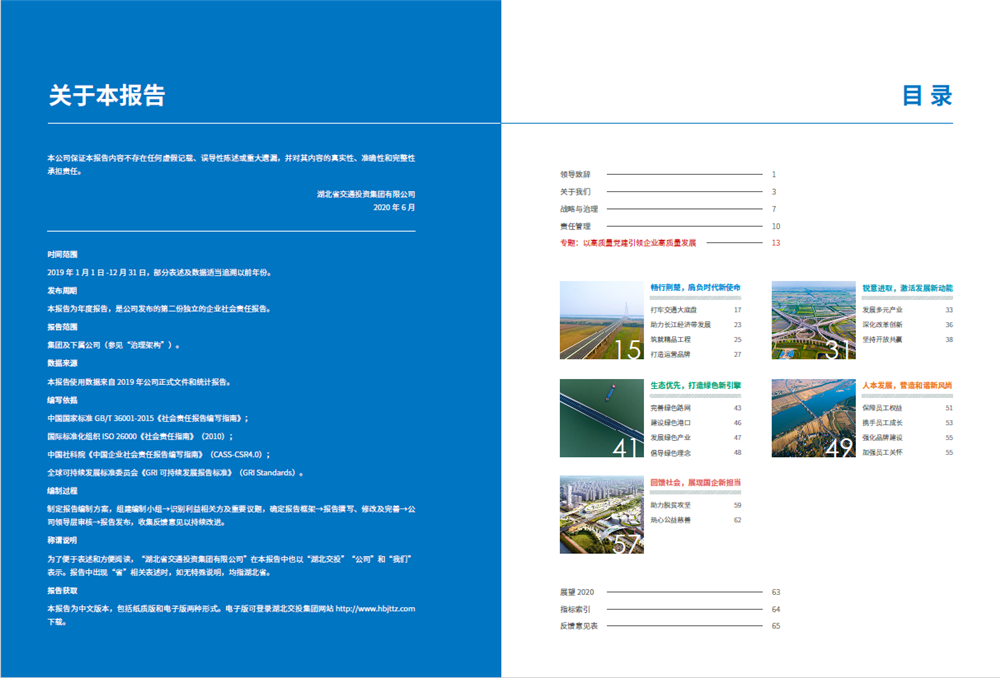Open the 指标索引 contents entry
This screenshot has height=678, width=1000.
pos(575,609)
